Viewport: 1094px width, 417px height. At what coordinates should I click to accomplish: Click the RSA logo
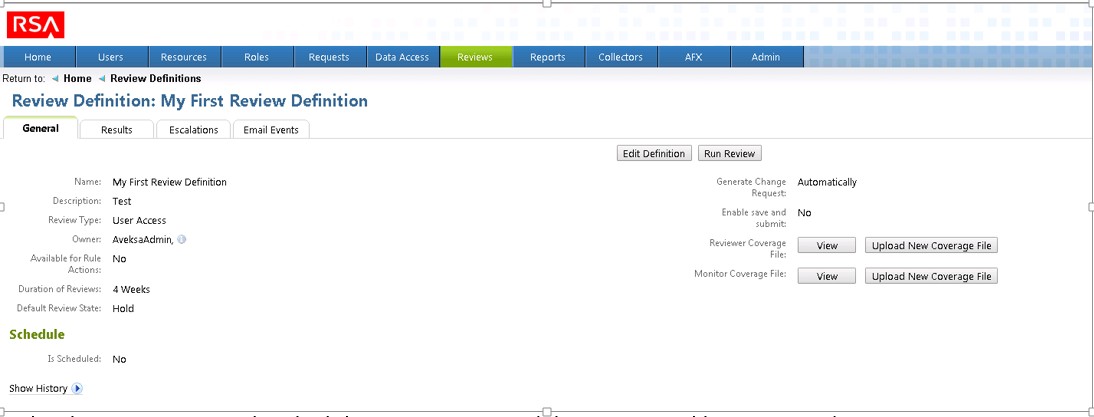pyautogui.click(x=35, y=25)
